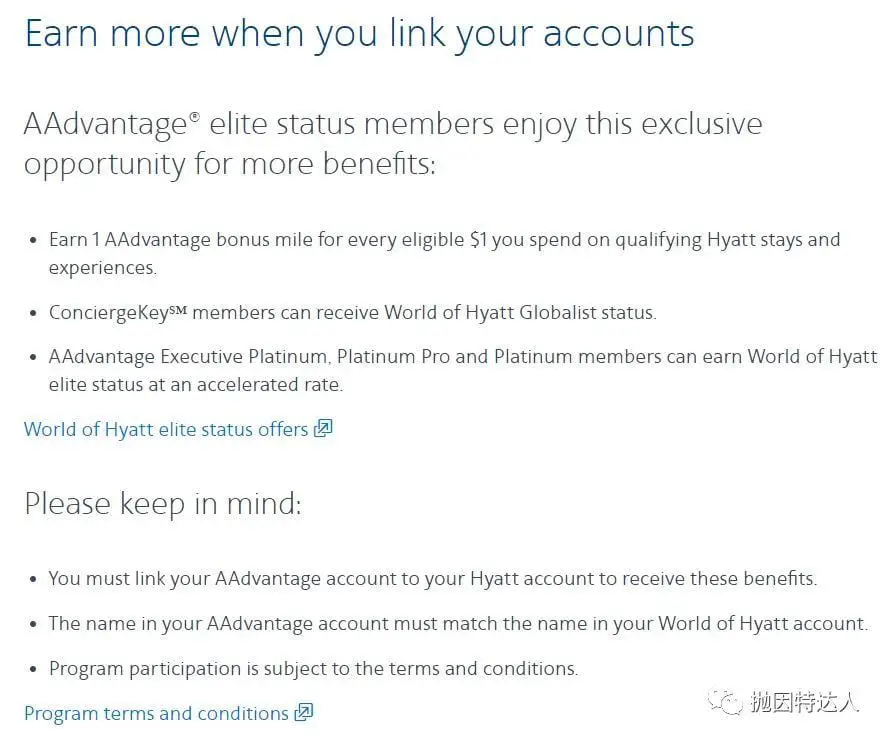Select the Program participation is subject to terms line
This screenshot has height=741, width=888.
[x=313, y=669]
